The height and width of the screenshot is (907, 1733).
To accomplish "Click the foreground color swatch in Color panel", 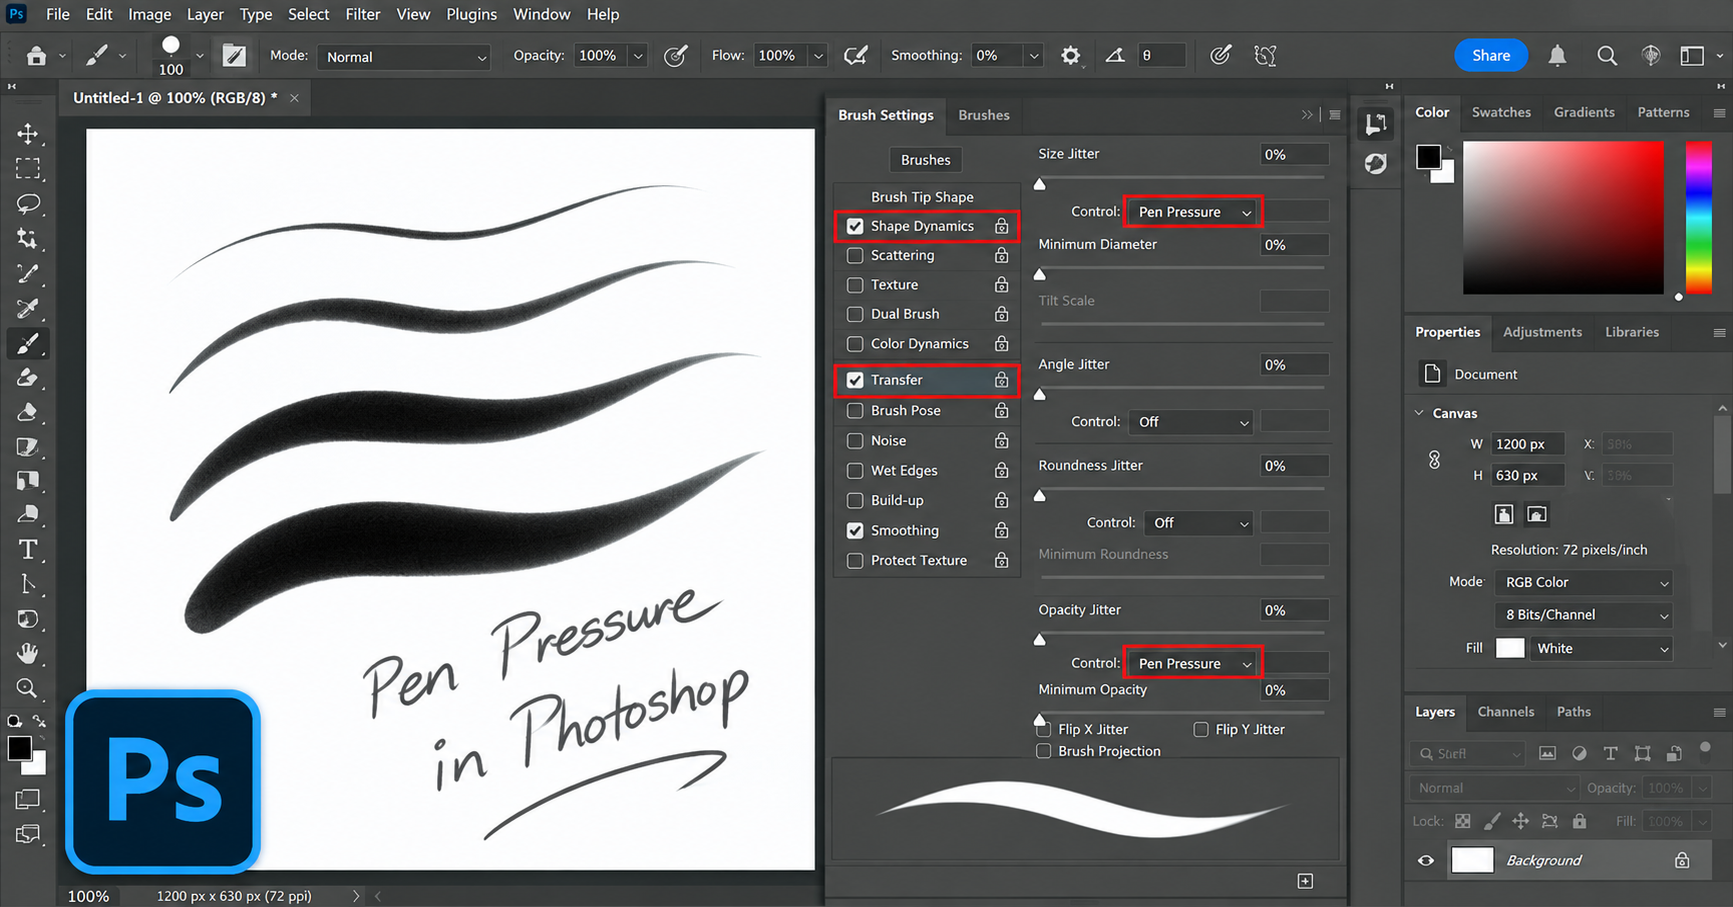I will [1428, 157].
